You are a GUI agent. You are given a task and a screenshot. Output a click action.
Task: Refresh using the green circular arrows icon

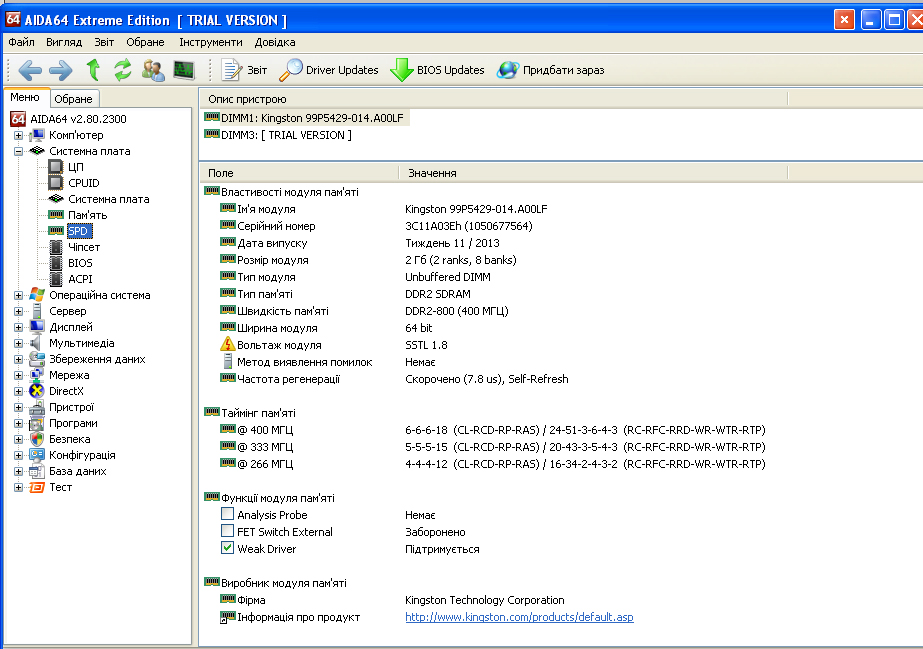pyautogui.click(x=122, y=70)
